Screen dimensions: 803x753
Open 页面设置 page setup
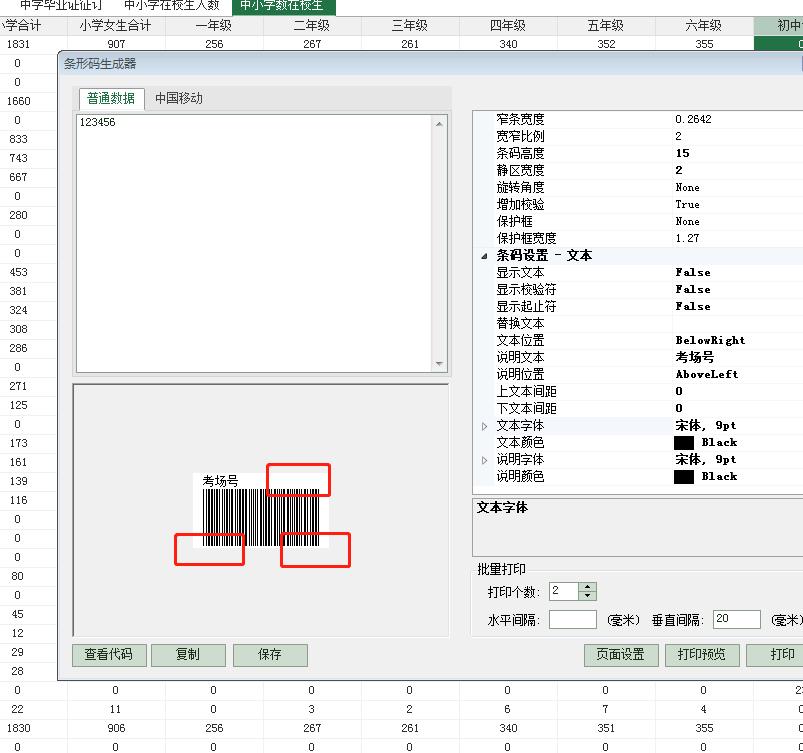click(621, 655)
